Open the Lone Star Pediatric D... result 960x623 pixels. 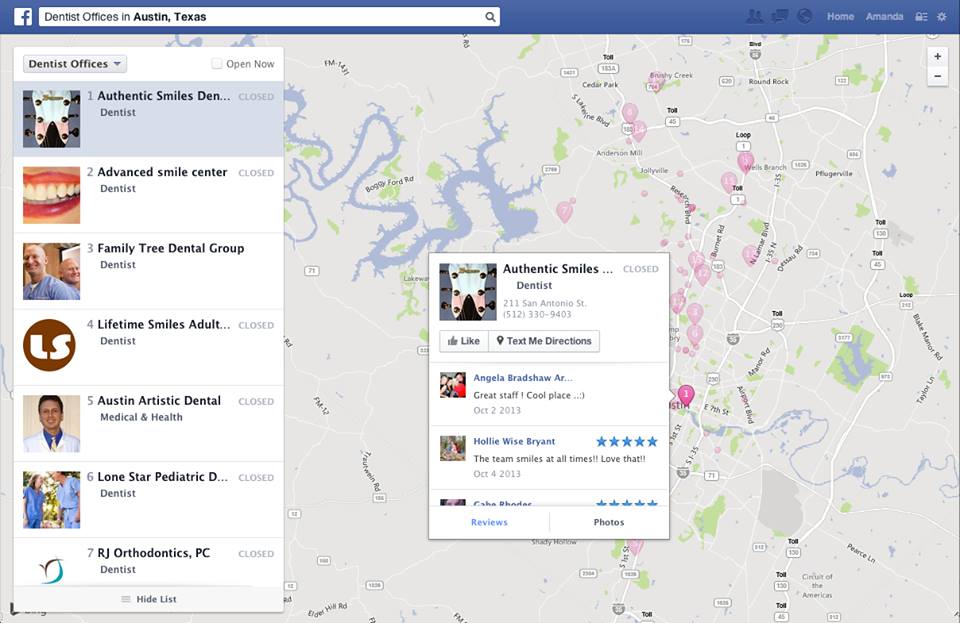[149, 499]
